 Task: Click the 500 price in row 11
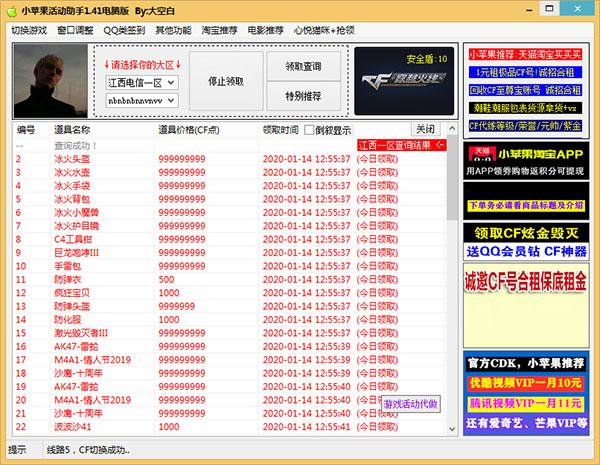(166, 279)
